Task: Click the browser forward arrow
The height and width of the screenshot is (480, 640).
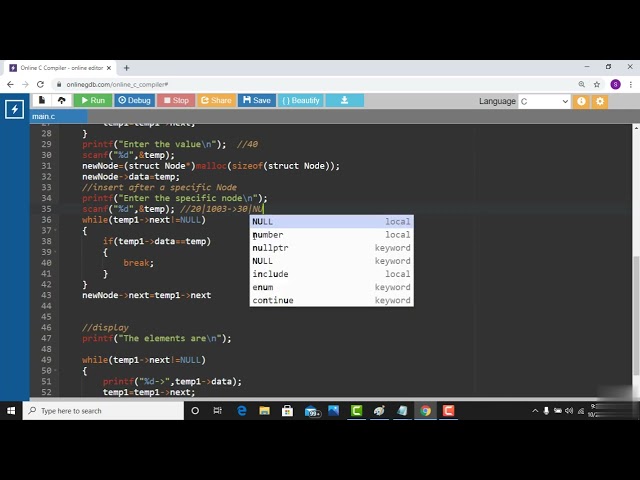Action: [x=25, y=84]
